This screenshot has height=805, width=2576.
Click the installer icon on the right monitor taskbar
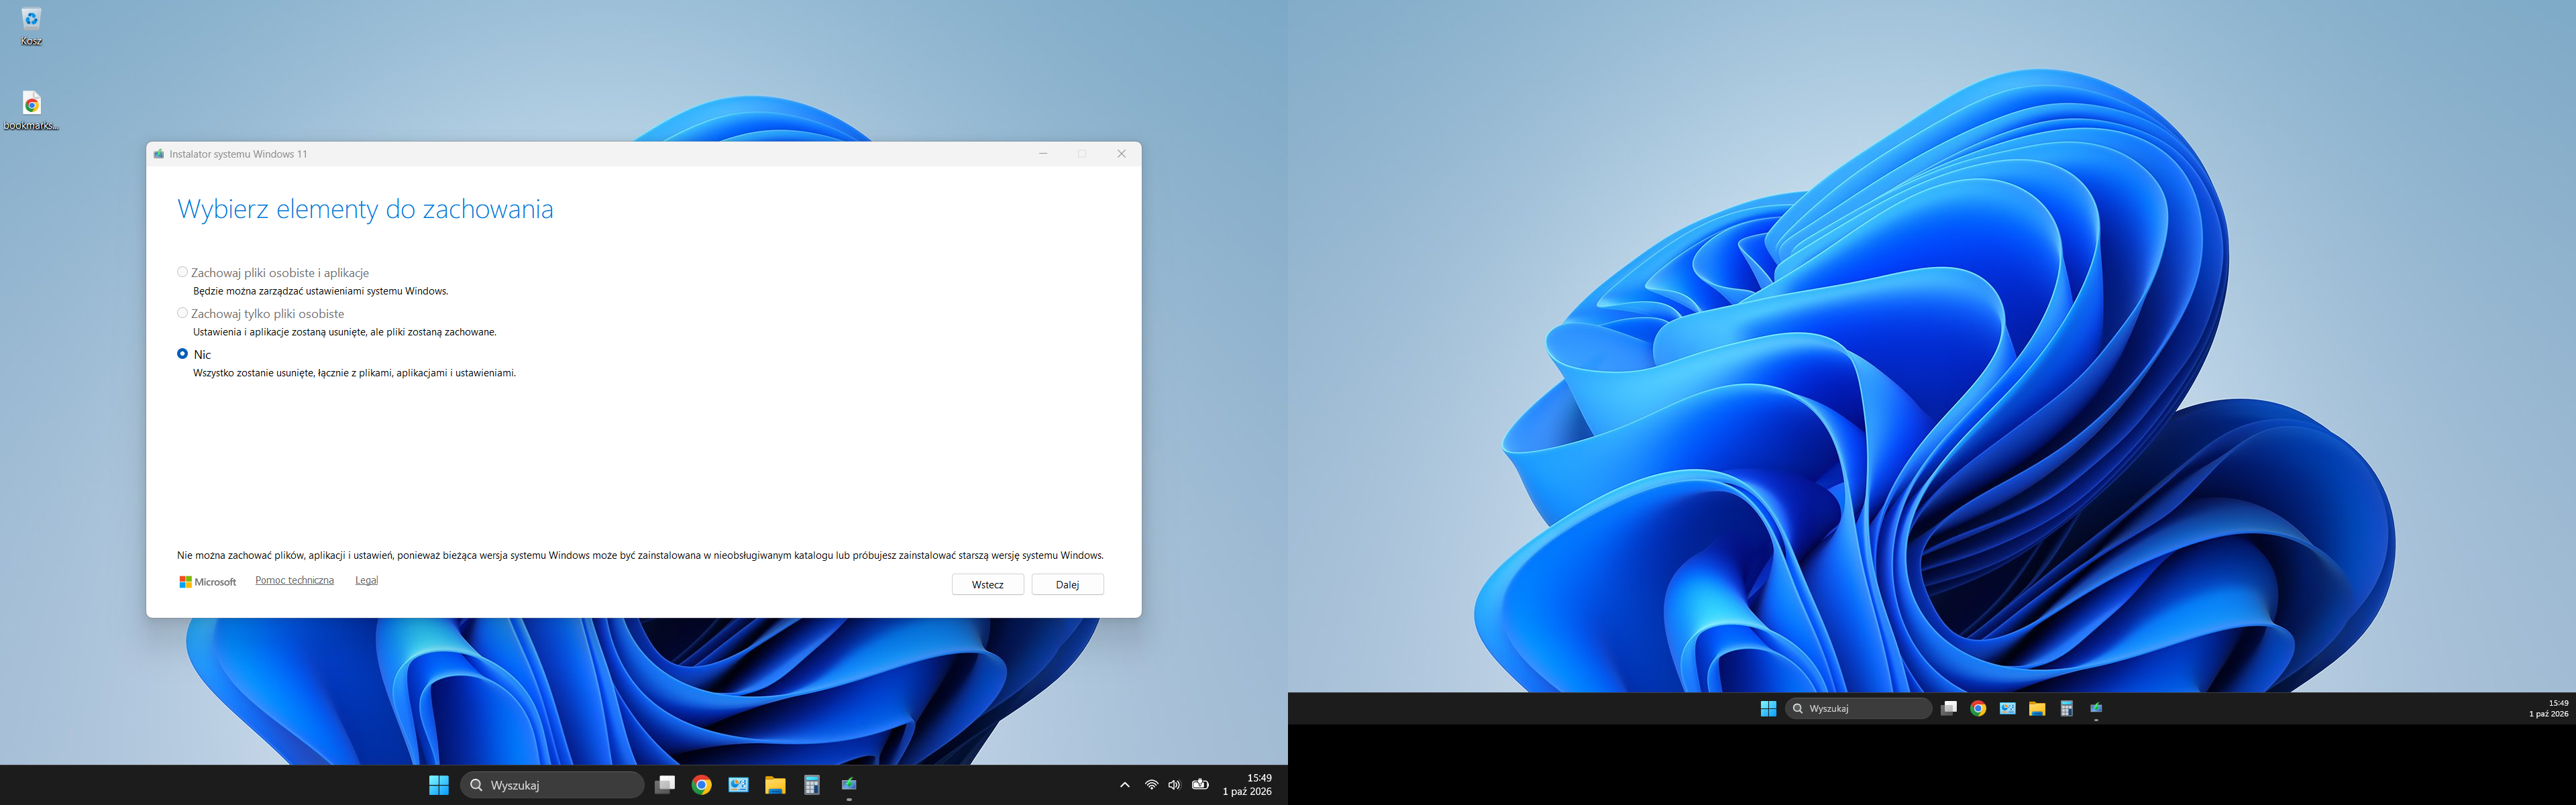point(2096,708)
